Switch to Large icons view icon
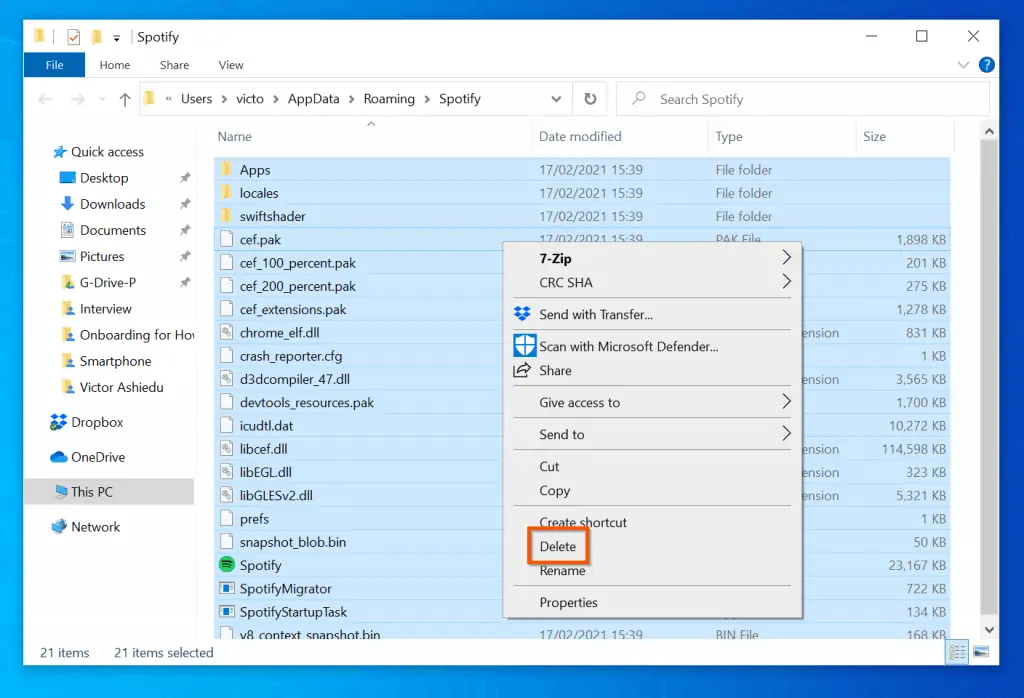This screenshot has height=698, width=1024. (980, 652)
